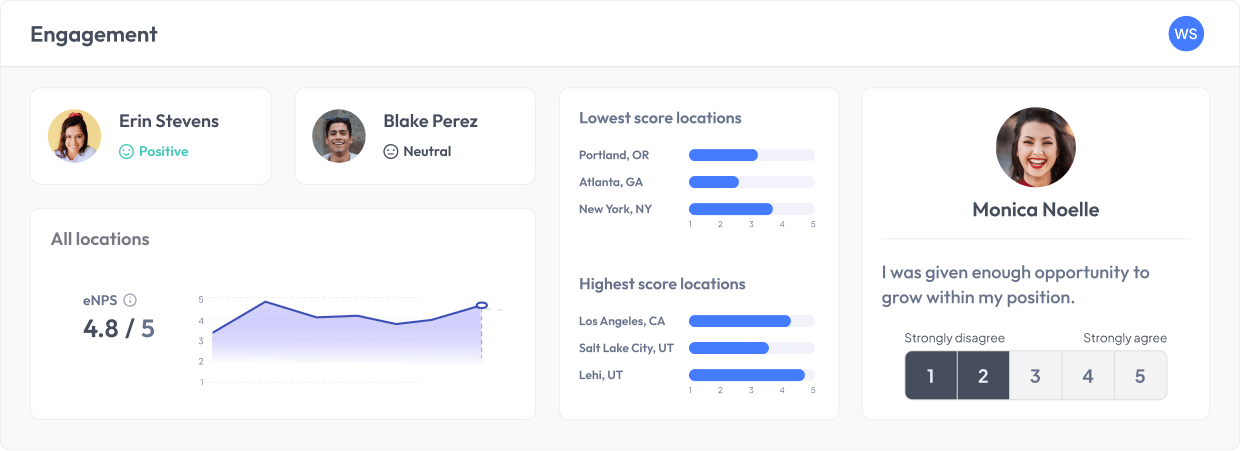Click the Los Angeles, CA location label
The image size is (1240, 451).
click(622, 321)
